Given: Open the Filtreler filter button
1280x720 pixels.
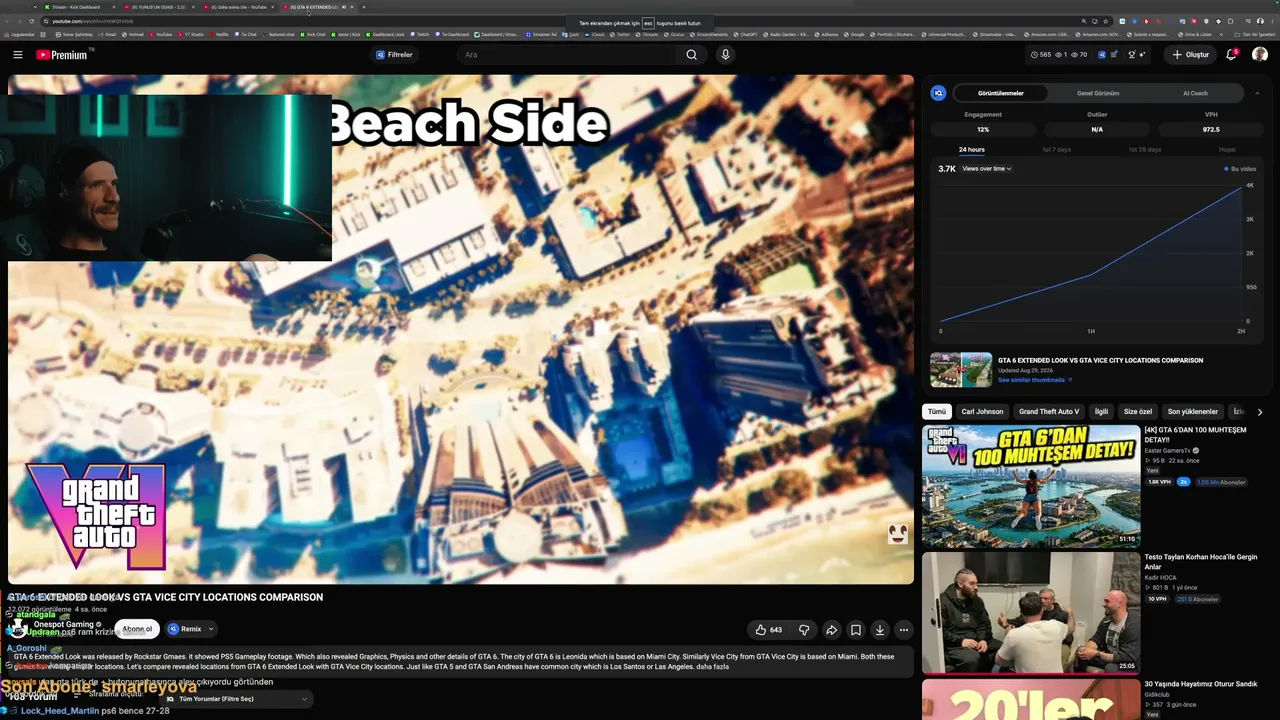Looking at the screenshot, I should click(394, 55).
